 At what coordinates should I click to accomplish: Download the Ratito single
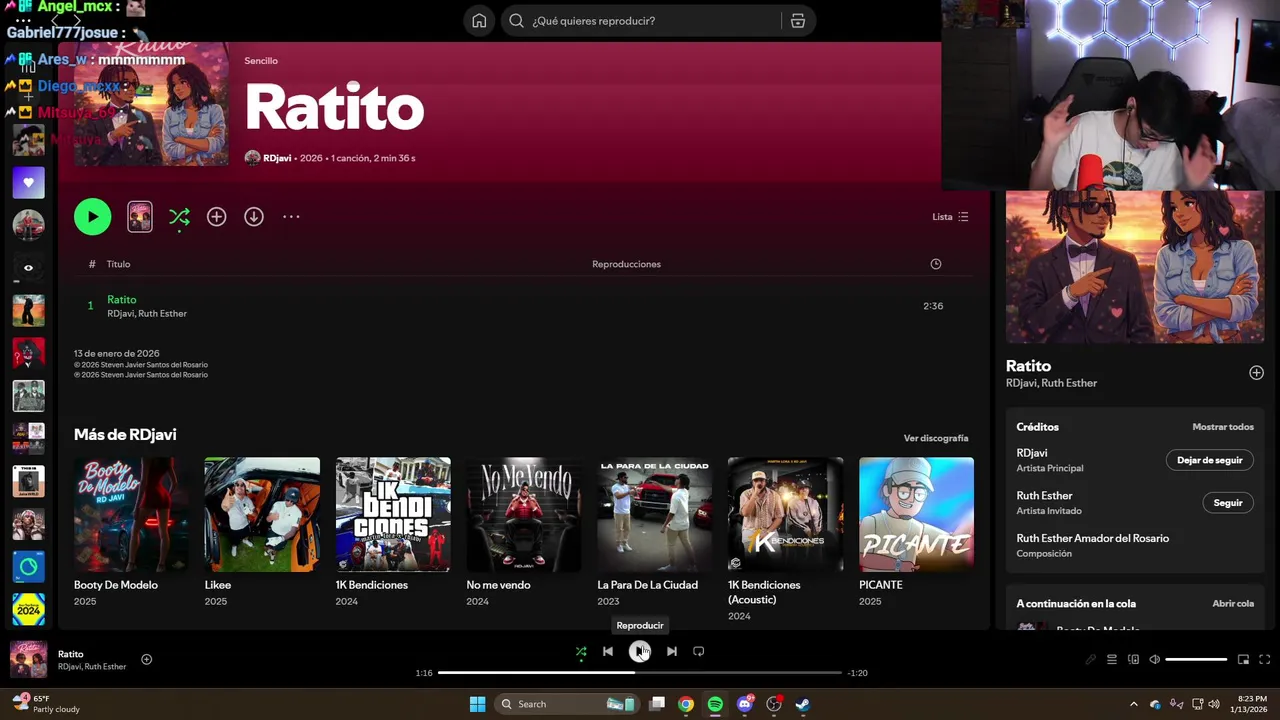[254, 217]
